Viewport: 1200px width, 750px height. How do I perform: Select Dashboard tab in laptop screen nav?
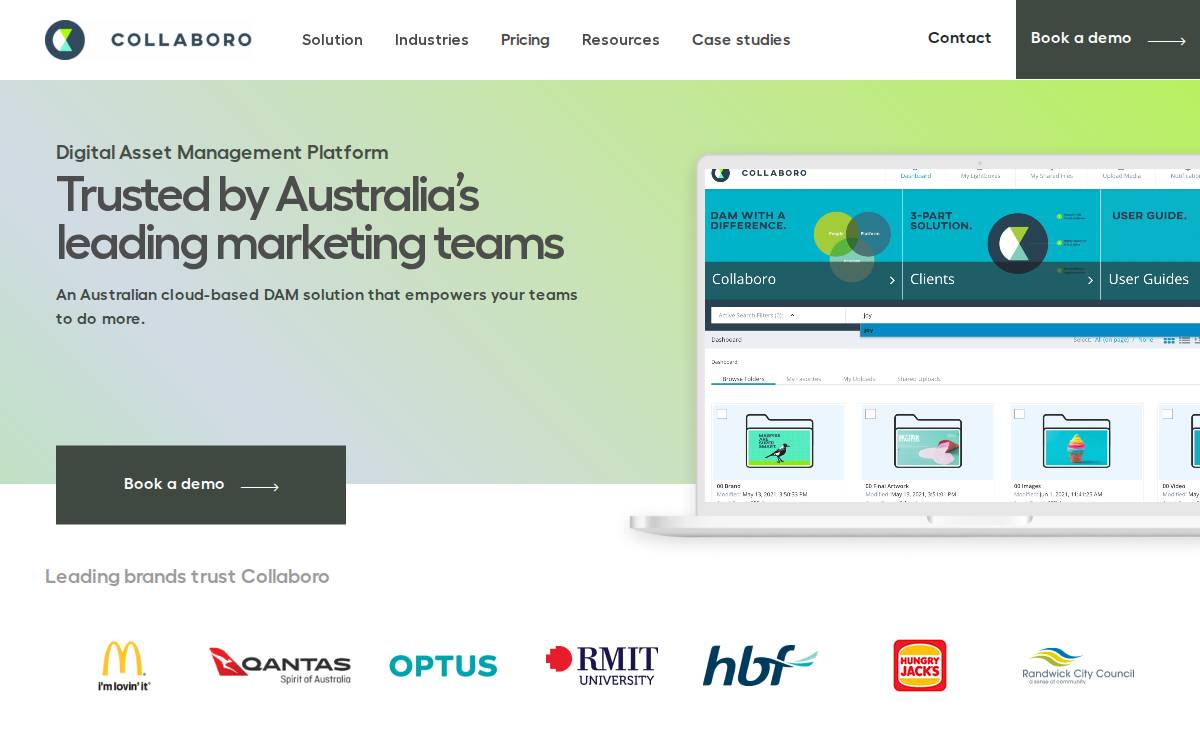coord(916,176)
